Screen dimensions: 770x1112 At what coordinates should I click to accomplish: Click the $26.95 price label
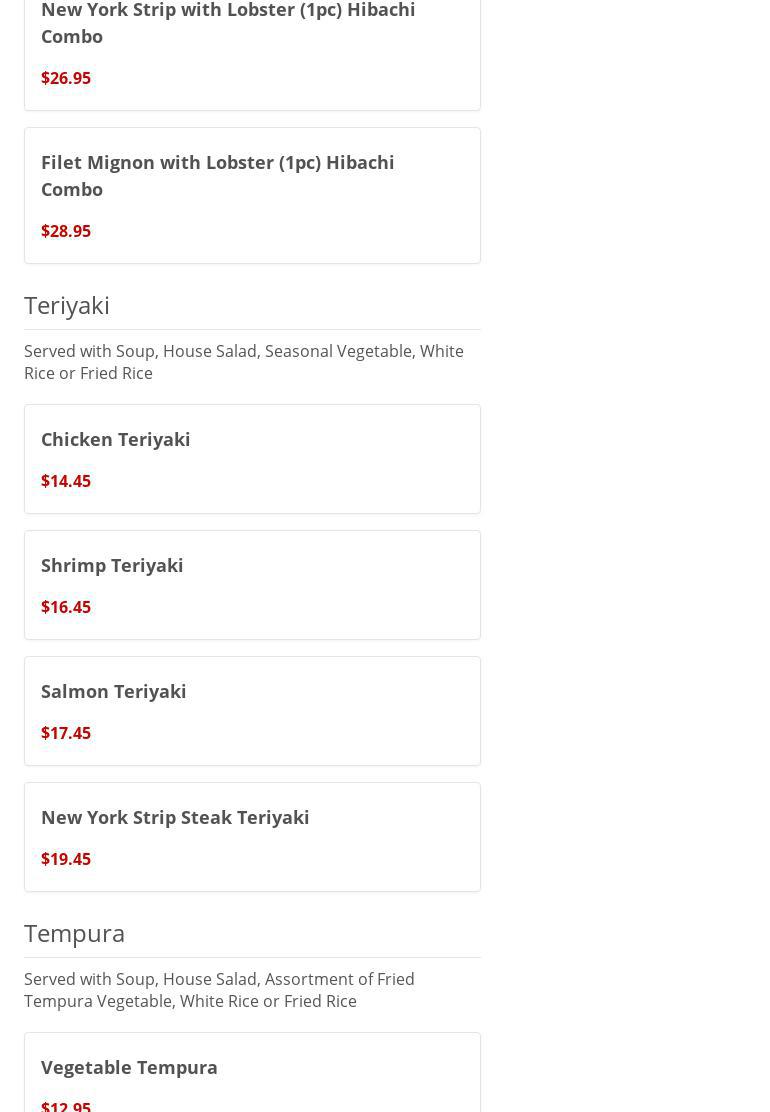coord(66,78)
